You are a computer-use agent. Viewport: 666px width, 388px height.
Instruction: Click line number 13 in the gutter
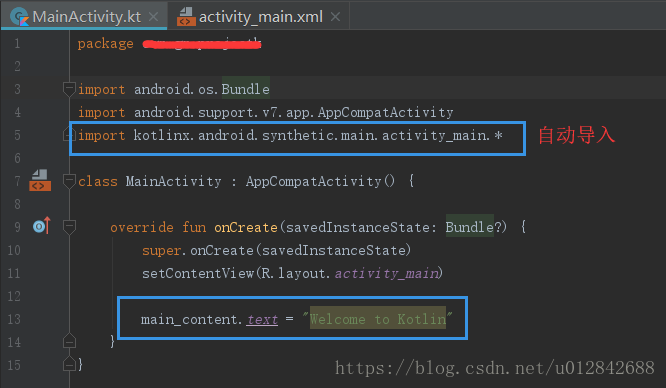(14, 319)
